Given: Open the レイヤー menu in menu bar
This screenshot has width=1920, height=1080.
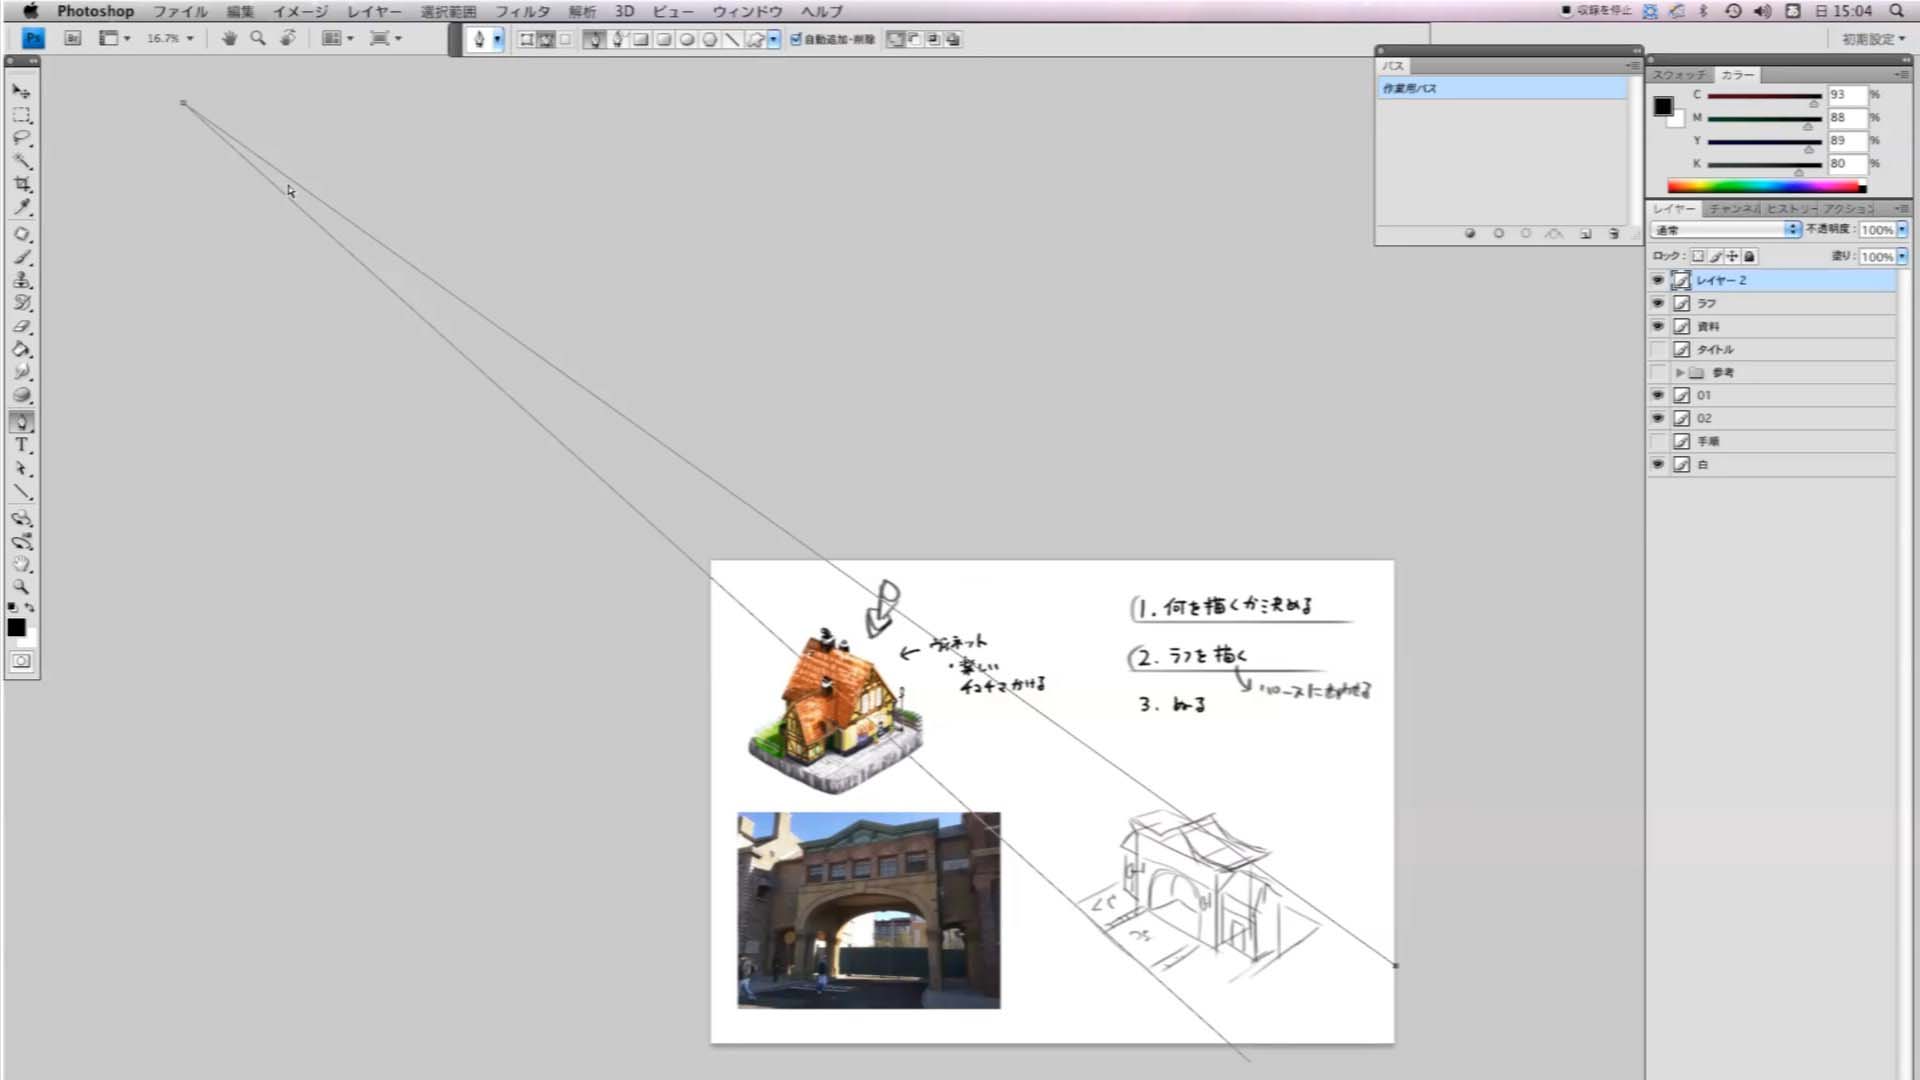Looking at the screenshot, I should [374, 11].
